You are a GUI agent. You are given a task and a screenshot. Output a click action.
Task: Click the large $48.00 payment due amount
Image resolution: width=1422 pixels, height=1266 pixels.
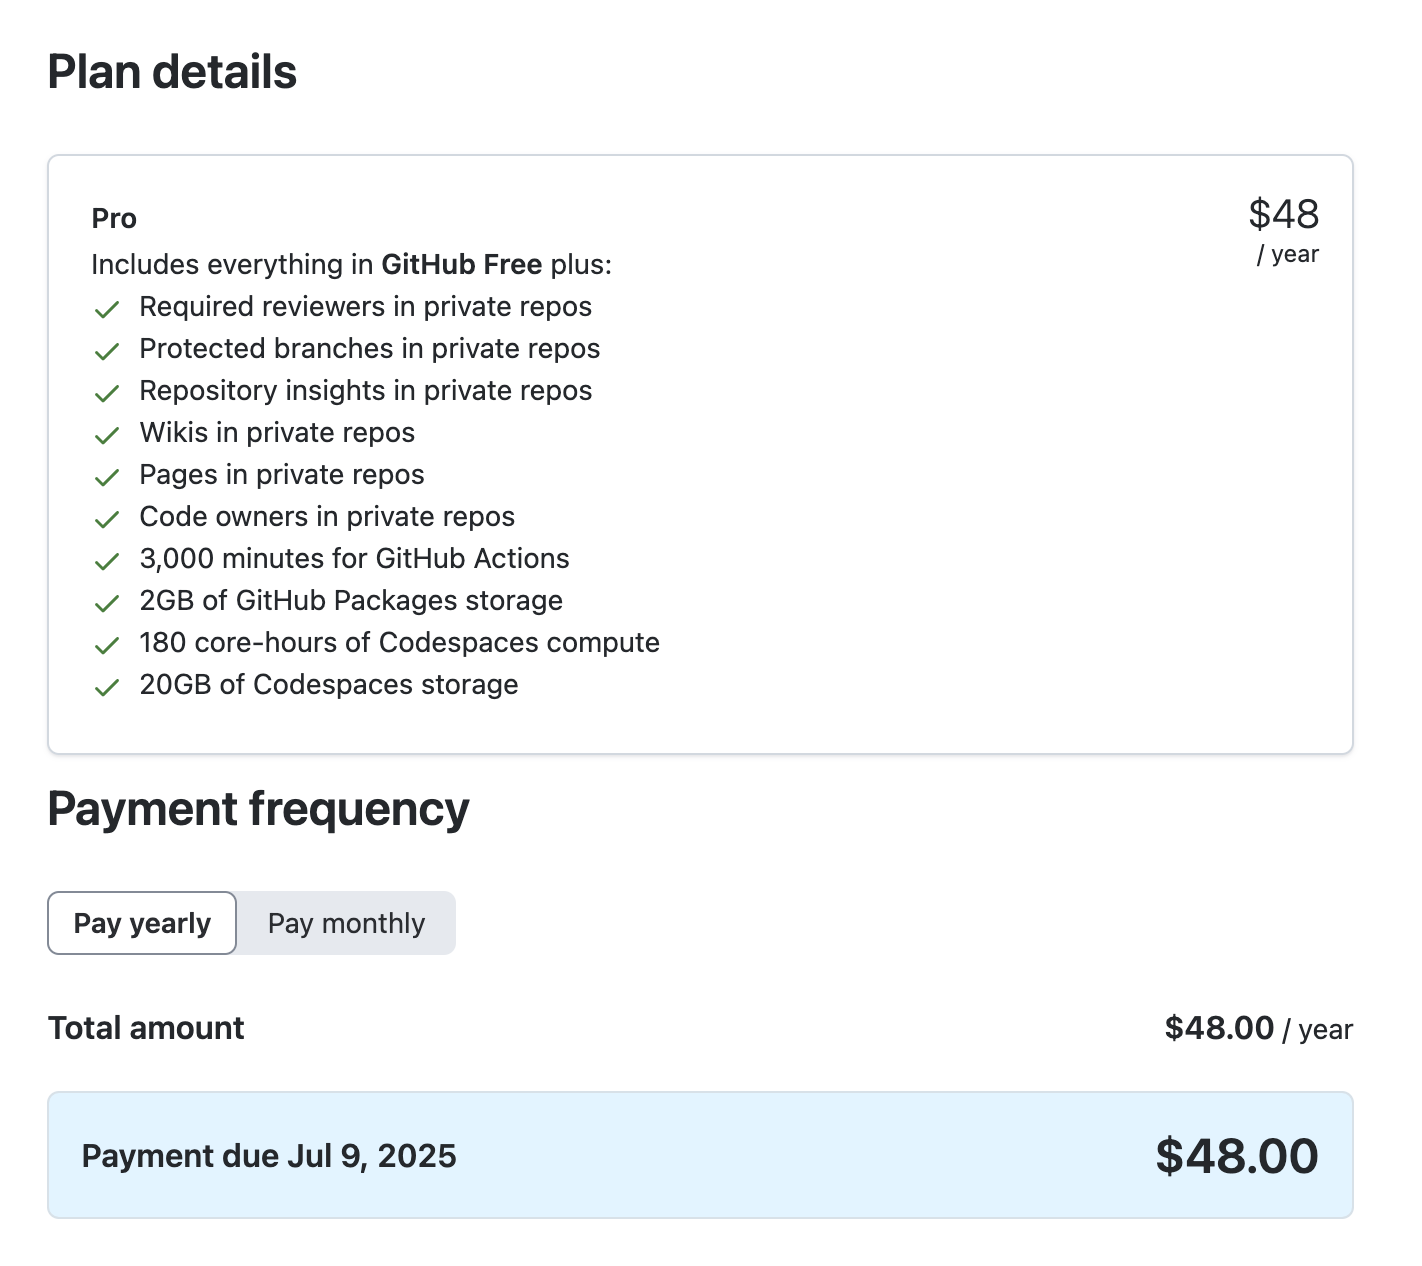(x=1237, y=1156)
